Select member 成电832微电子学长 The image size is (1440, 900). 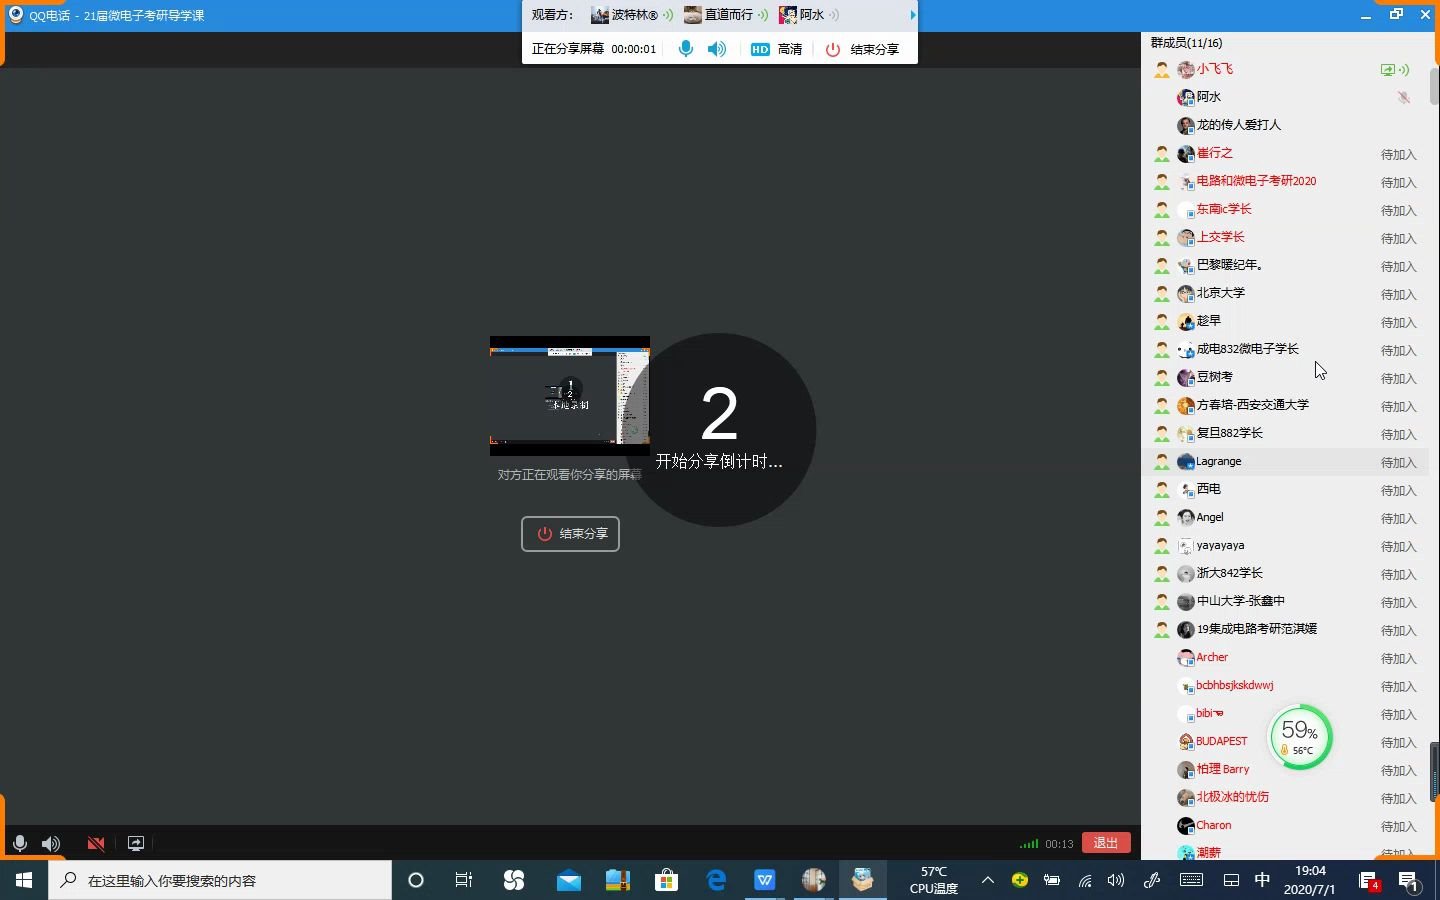[1248, 349]
